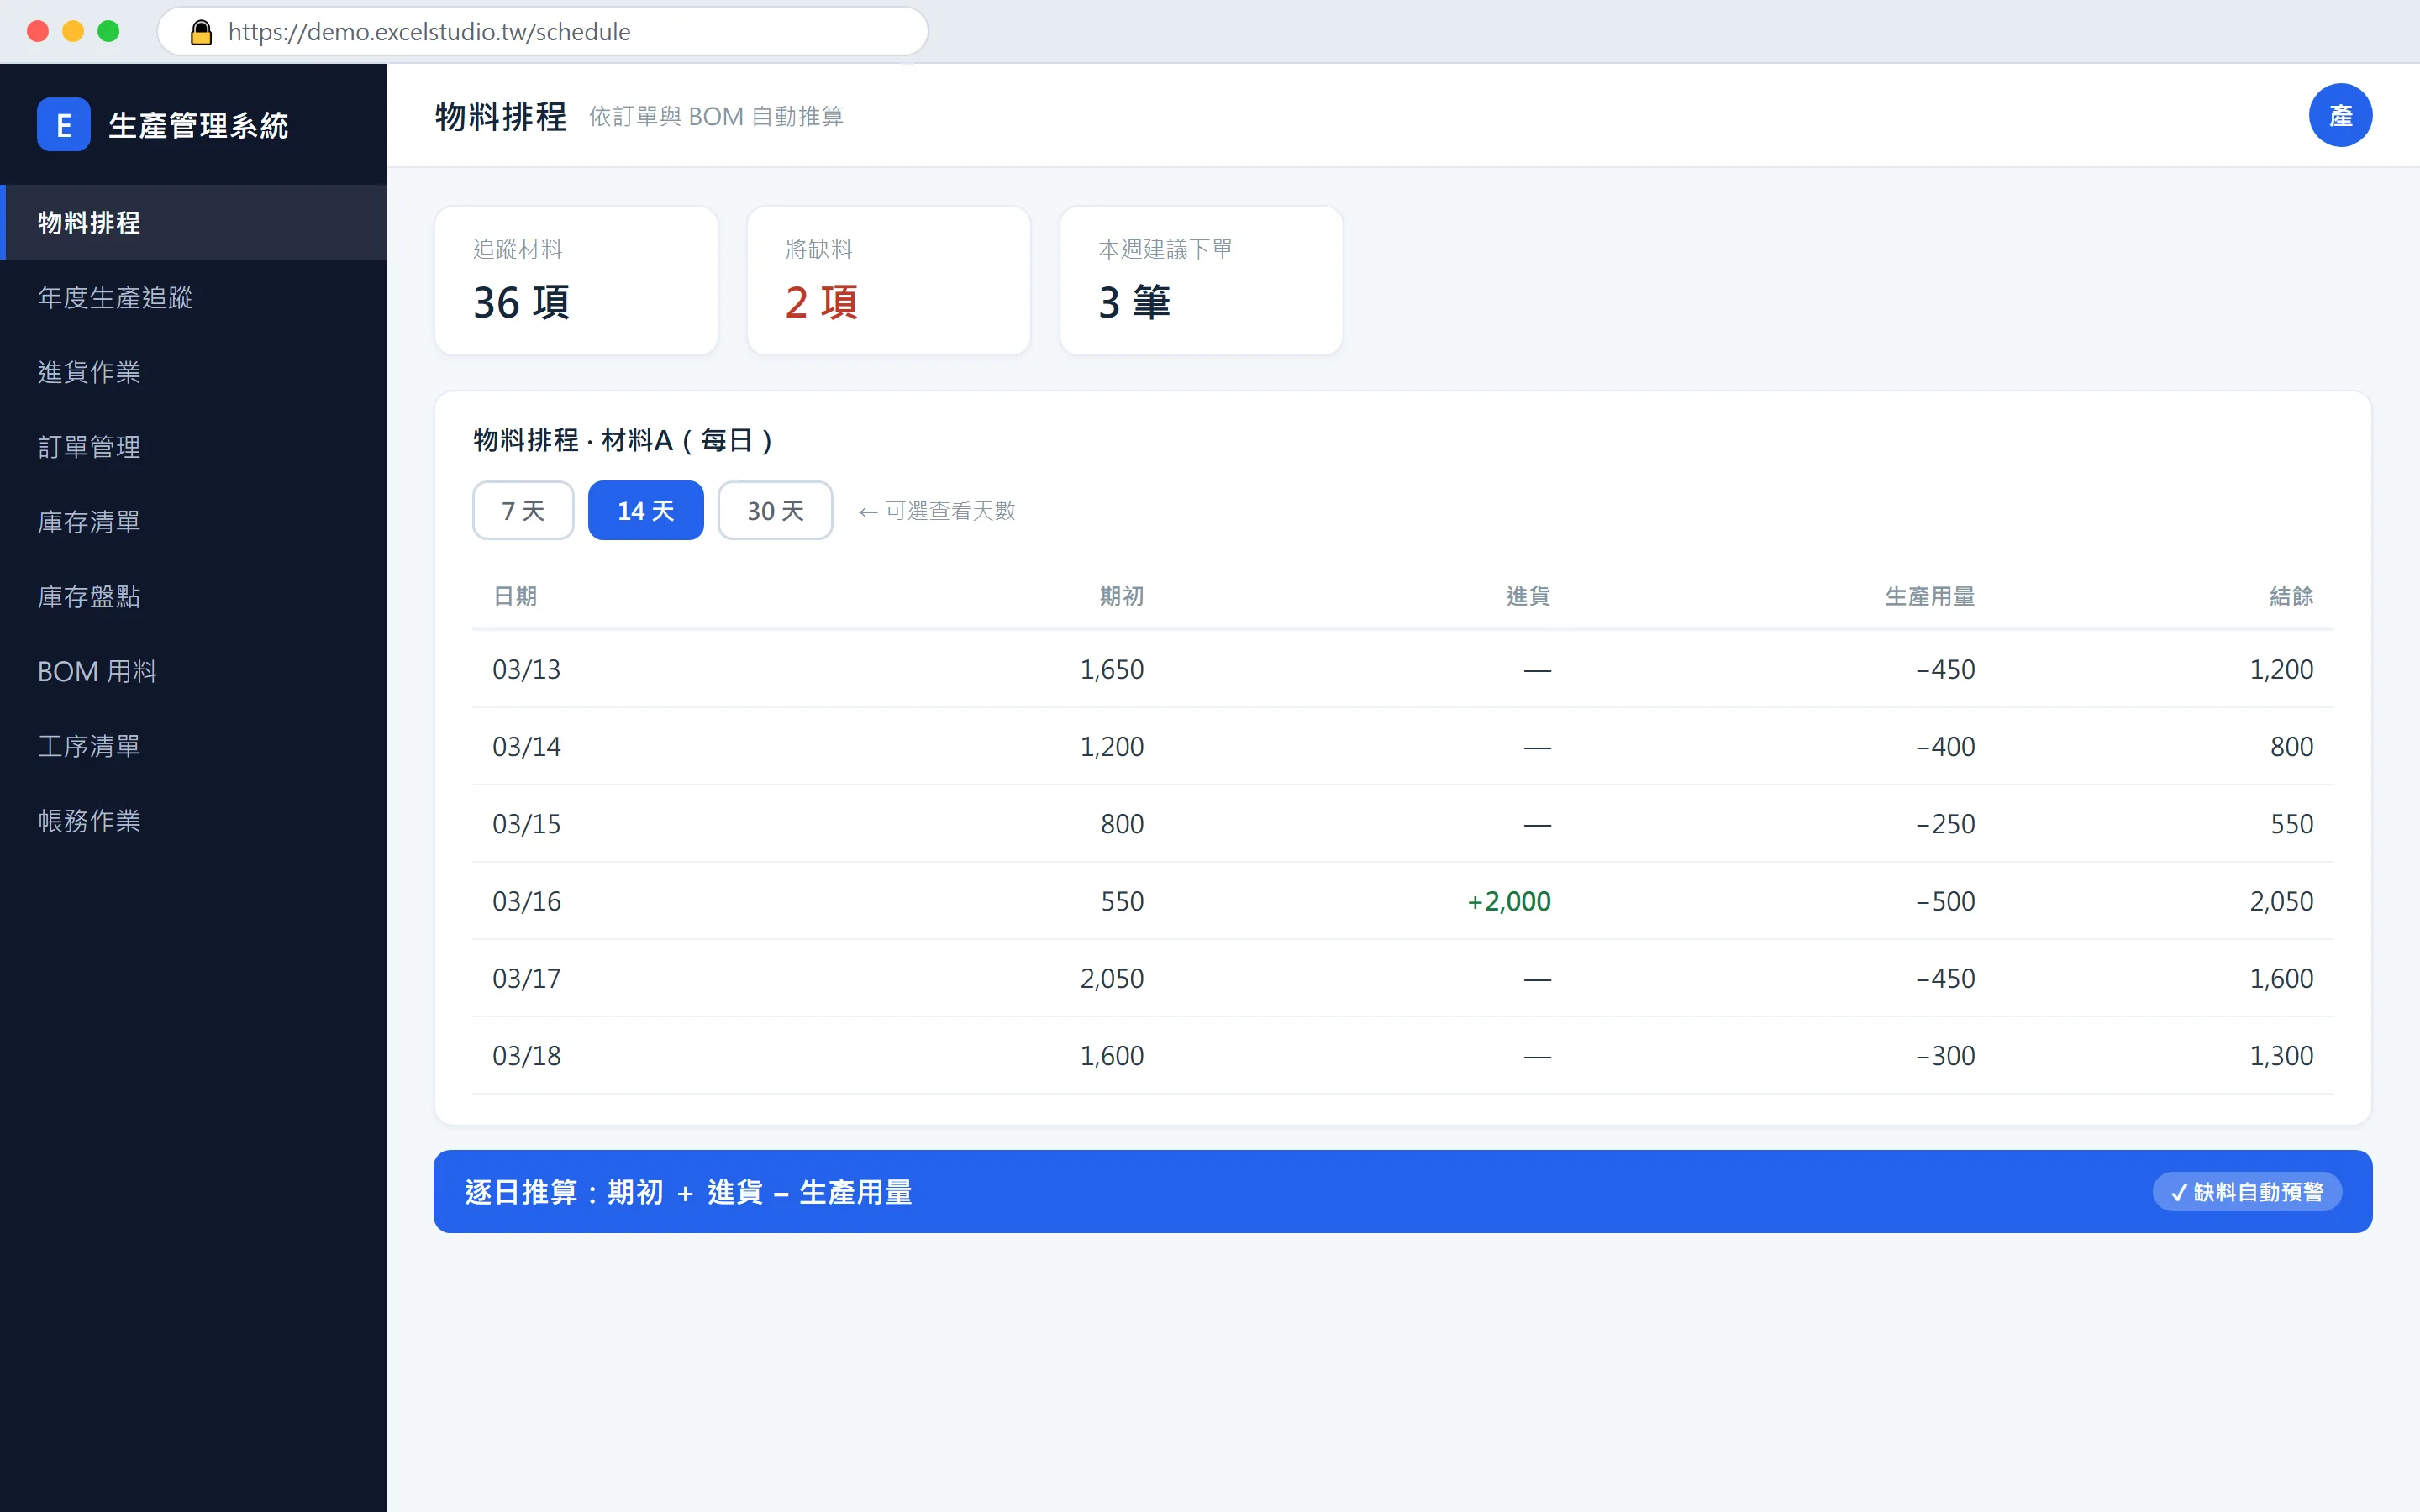
Task: Click the 生產用量 column header
Action: tap(1929, 596)
